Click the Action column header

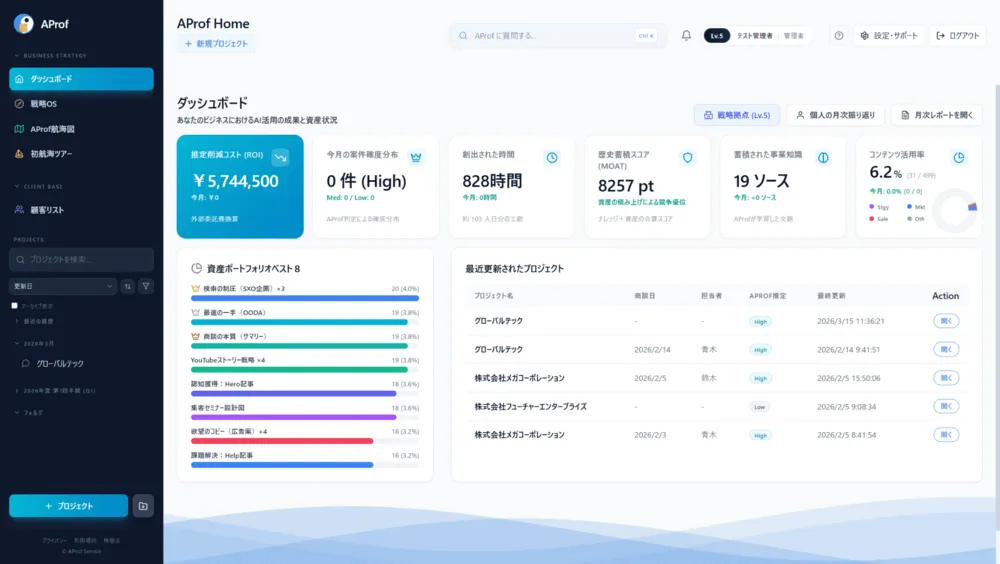pos(945,296)
